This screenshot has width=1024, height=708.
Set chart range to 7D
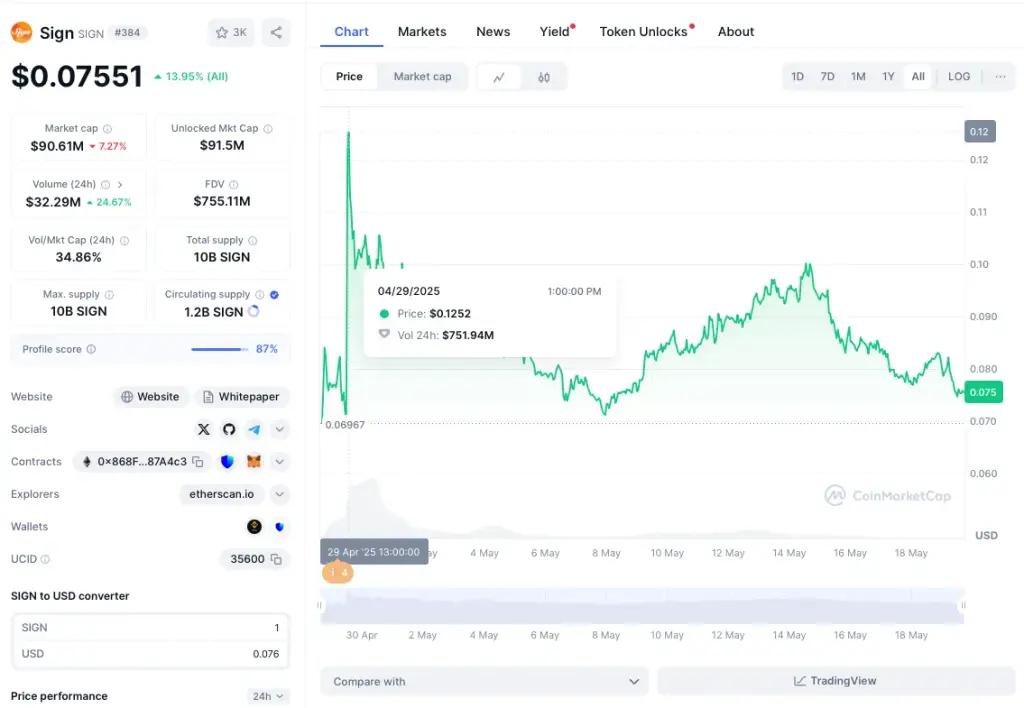(x=827, y=76)
